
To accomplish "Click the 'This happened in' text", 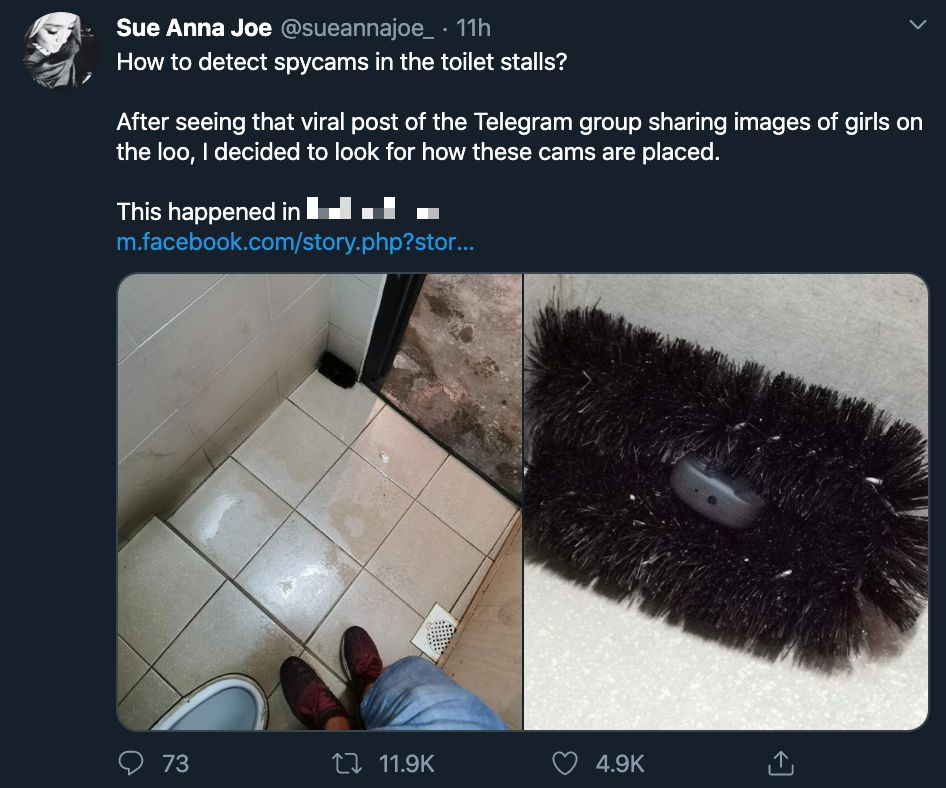I will (x=208, y=212).
